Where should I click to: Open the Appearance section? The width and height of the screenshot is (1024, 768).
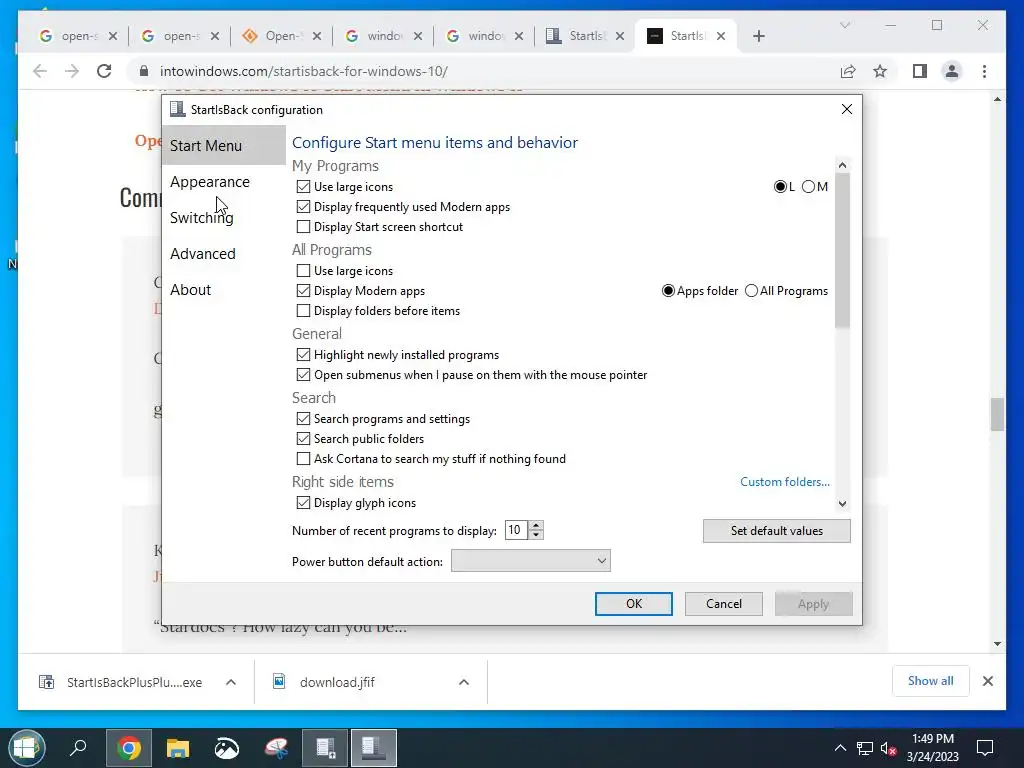pyautogui.click(x=210, y=182)
